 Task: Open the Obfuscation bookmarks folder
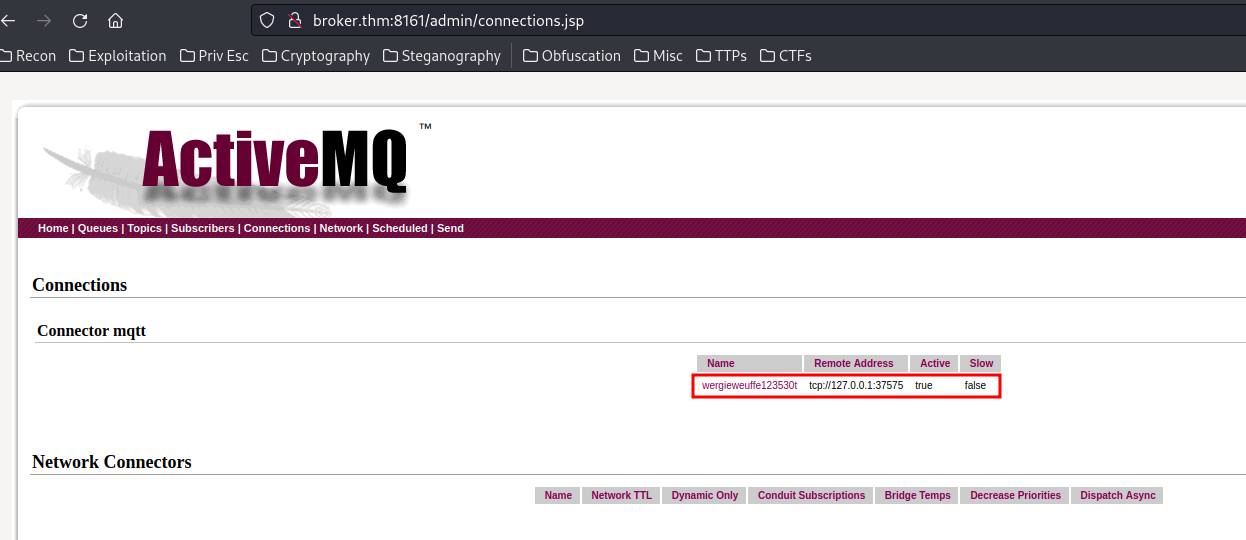[572, 56]
